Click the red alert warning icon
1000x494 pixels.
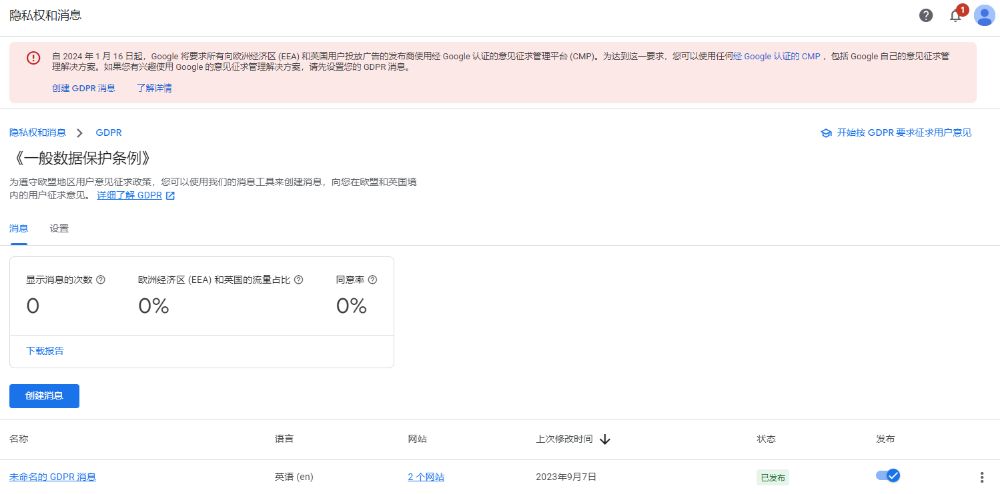tap(33, 57)
